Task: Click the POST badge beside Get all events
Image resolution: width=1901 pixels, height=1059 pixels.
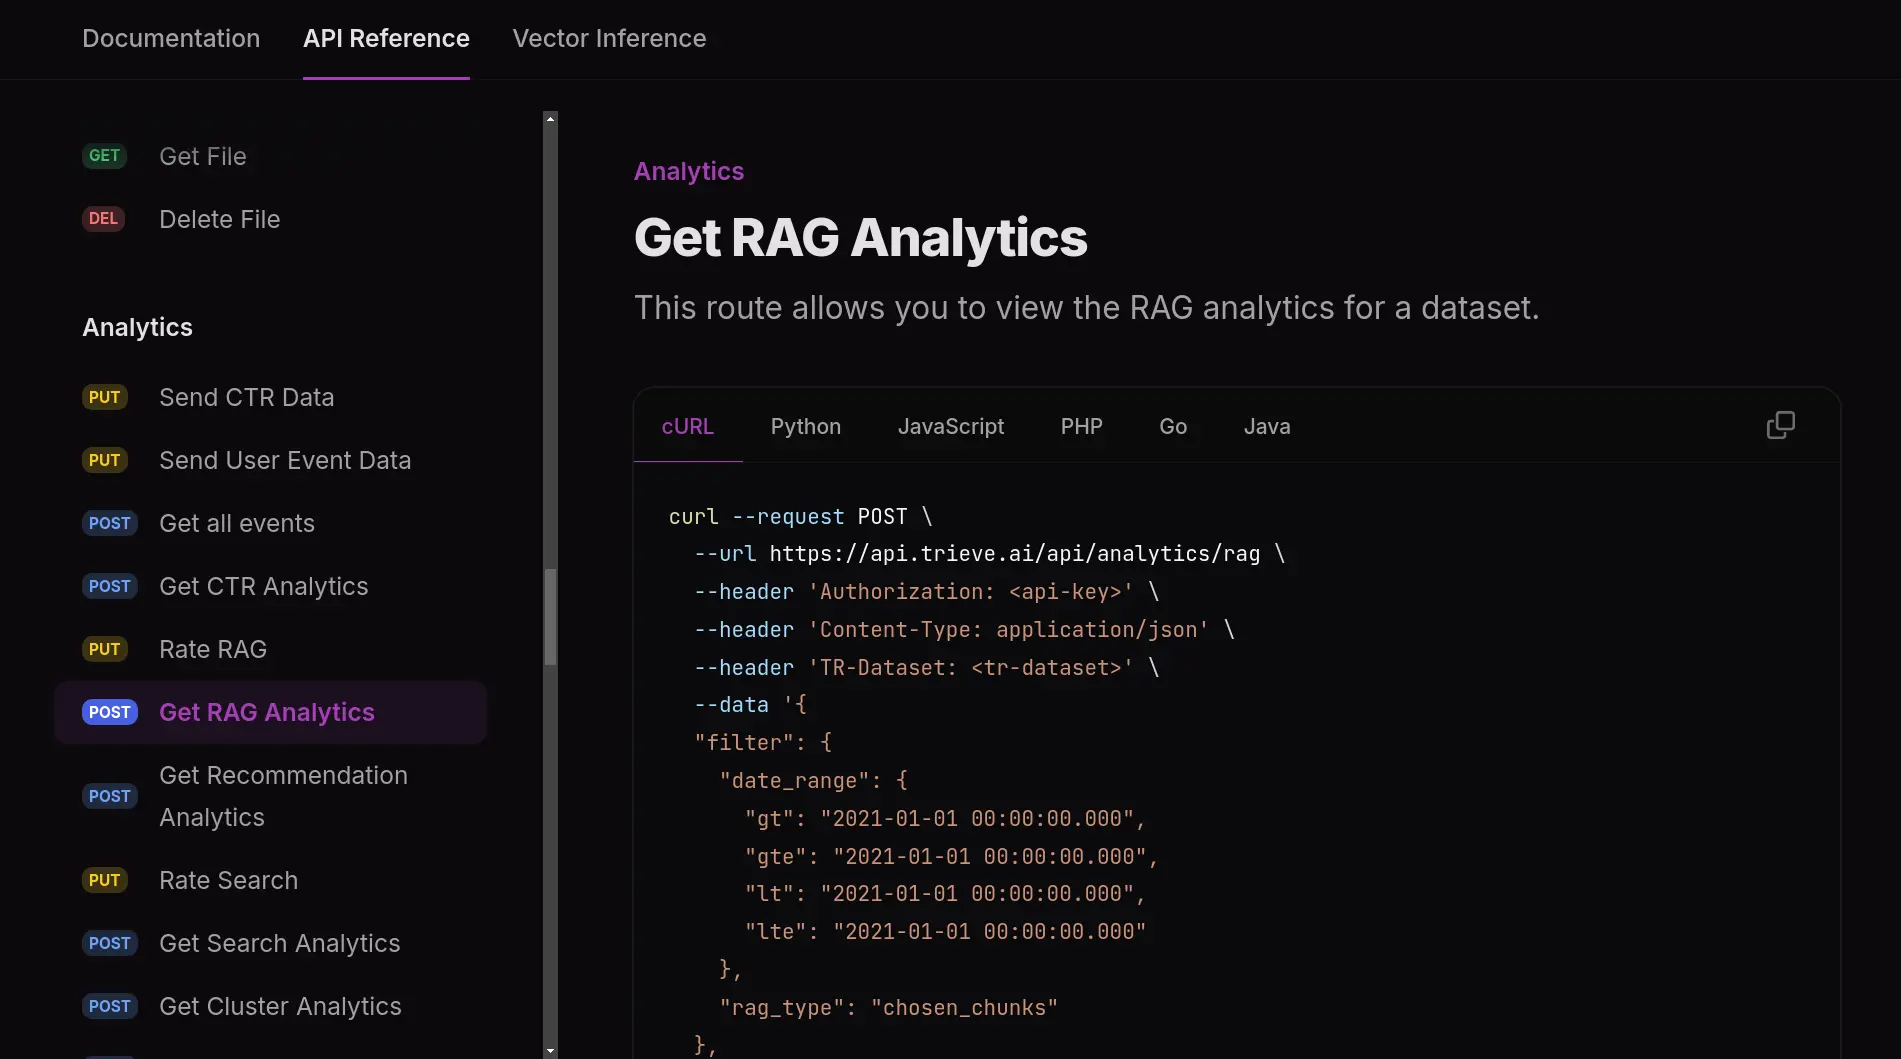Action: [x=110, y=523]
